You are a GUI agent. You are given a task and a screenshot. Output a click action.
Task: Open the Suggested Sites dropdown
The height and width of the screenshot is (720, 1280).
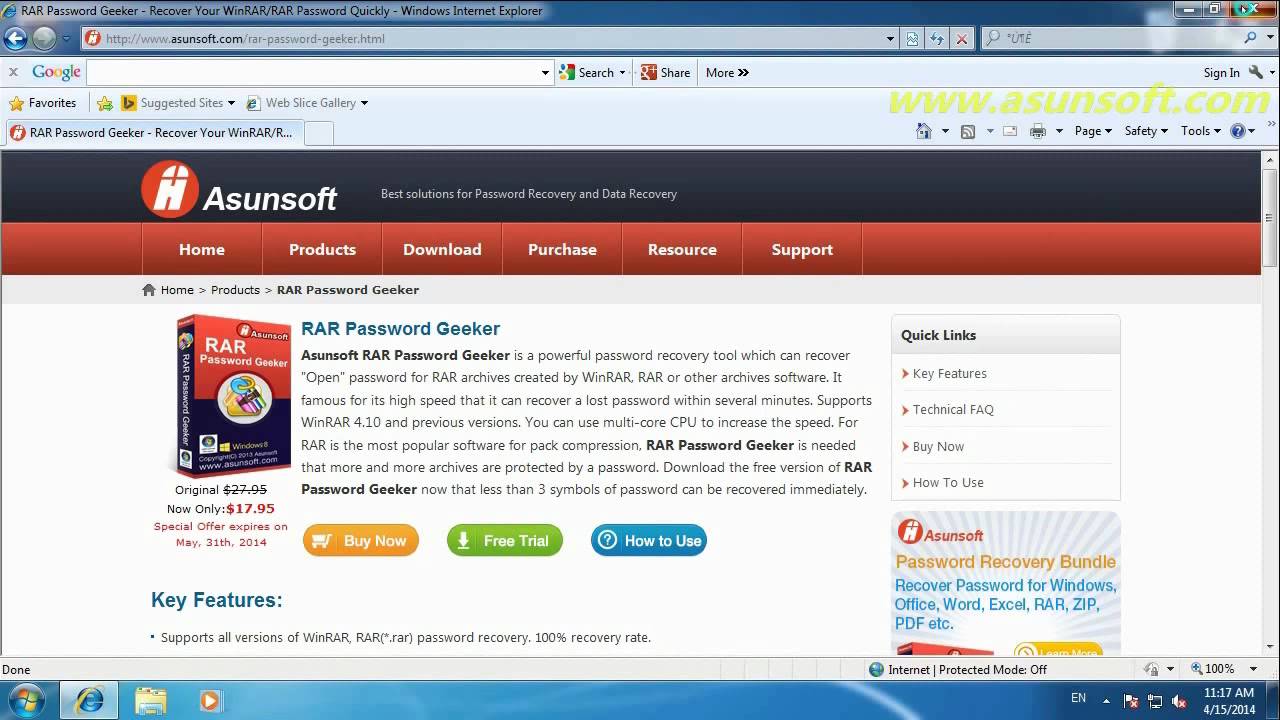click(231, 103)
